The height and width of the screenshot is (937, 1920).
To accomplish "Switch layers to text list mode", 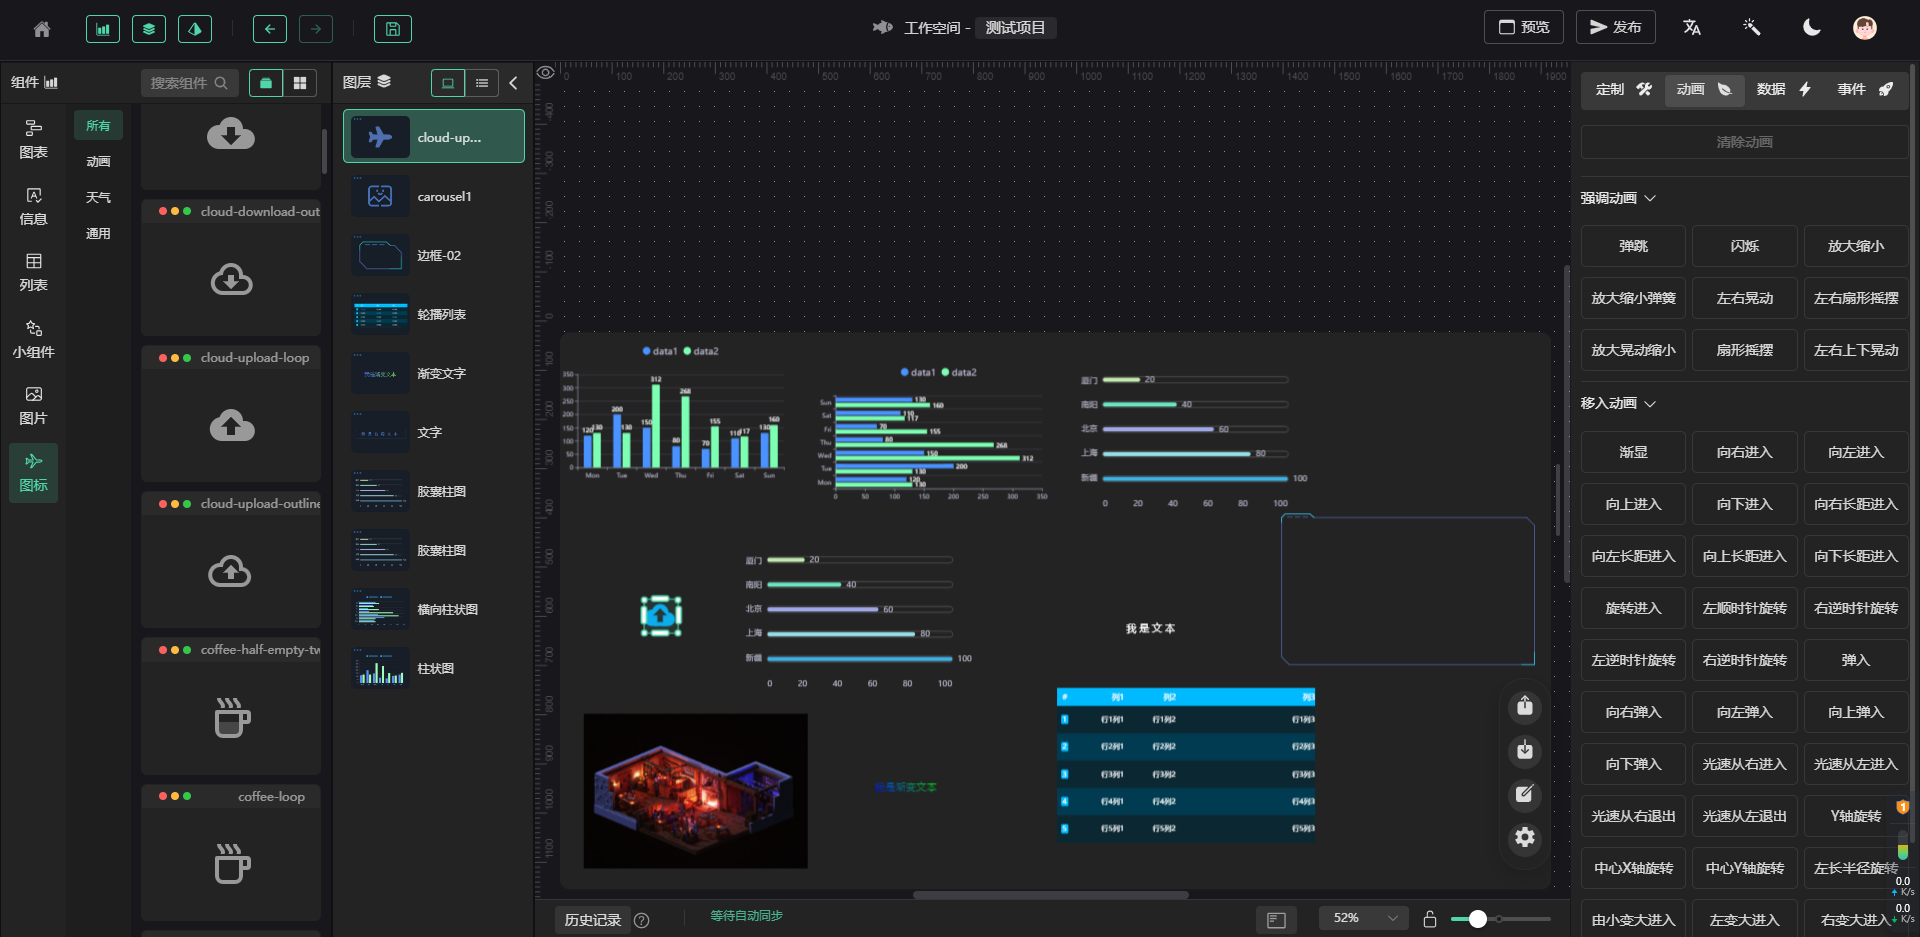I will click(482, 83).
